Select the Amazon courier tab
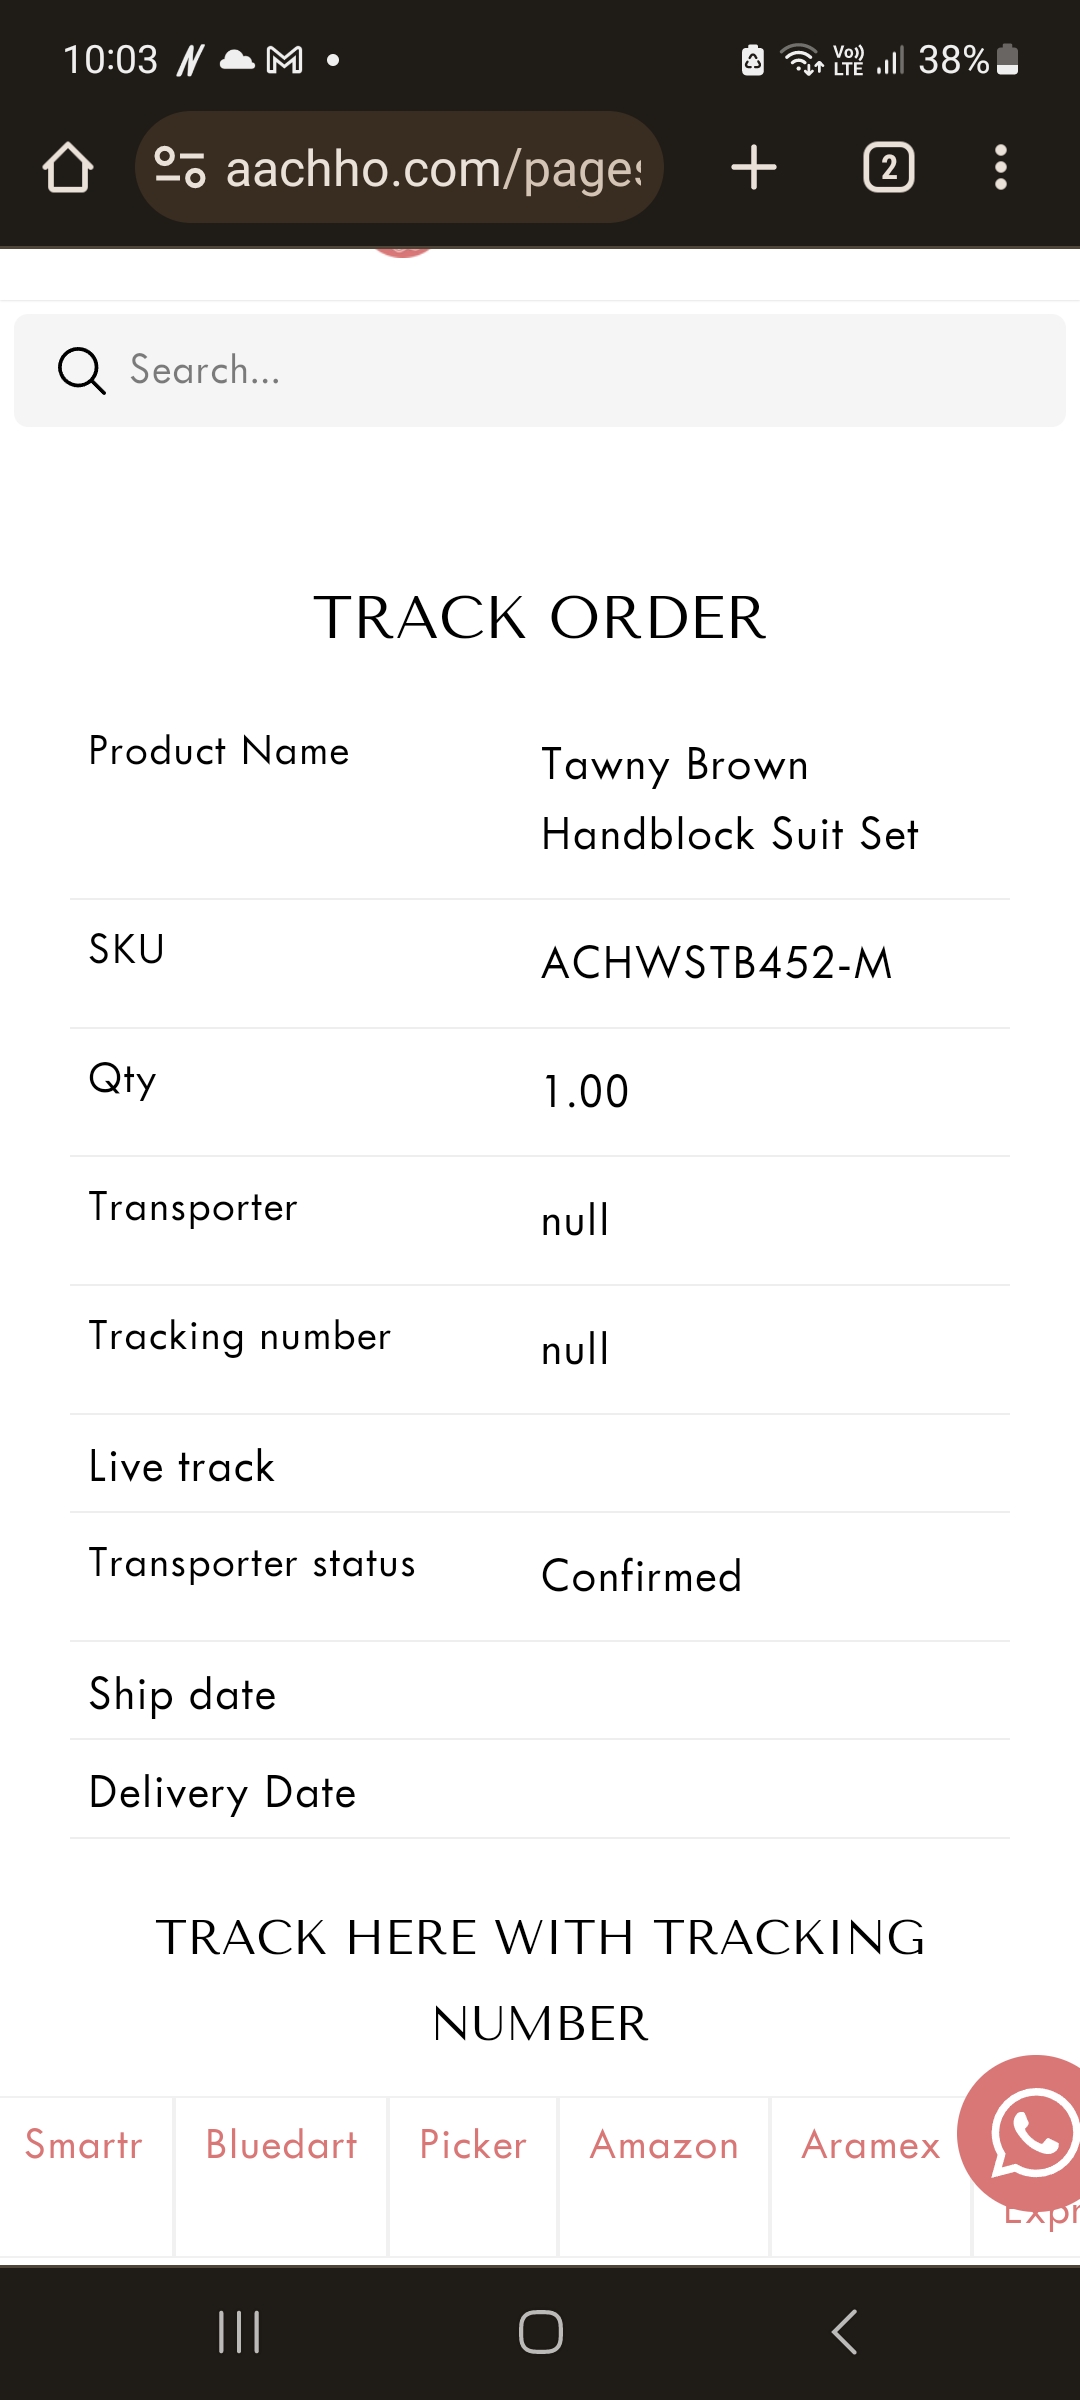 click(x=664, y=2145)
